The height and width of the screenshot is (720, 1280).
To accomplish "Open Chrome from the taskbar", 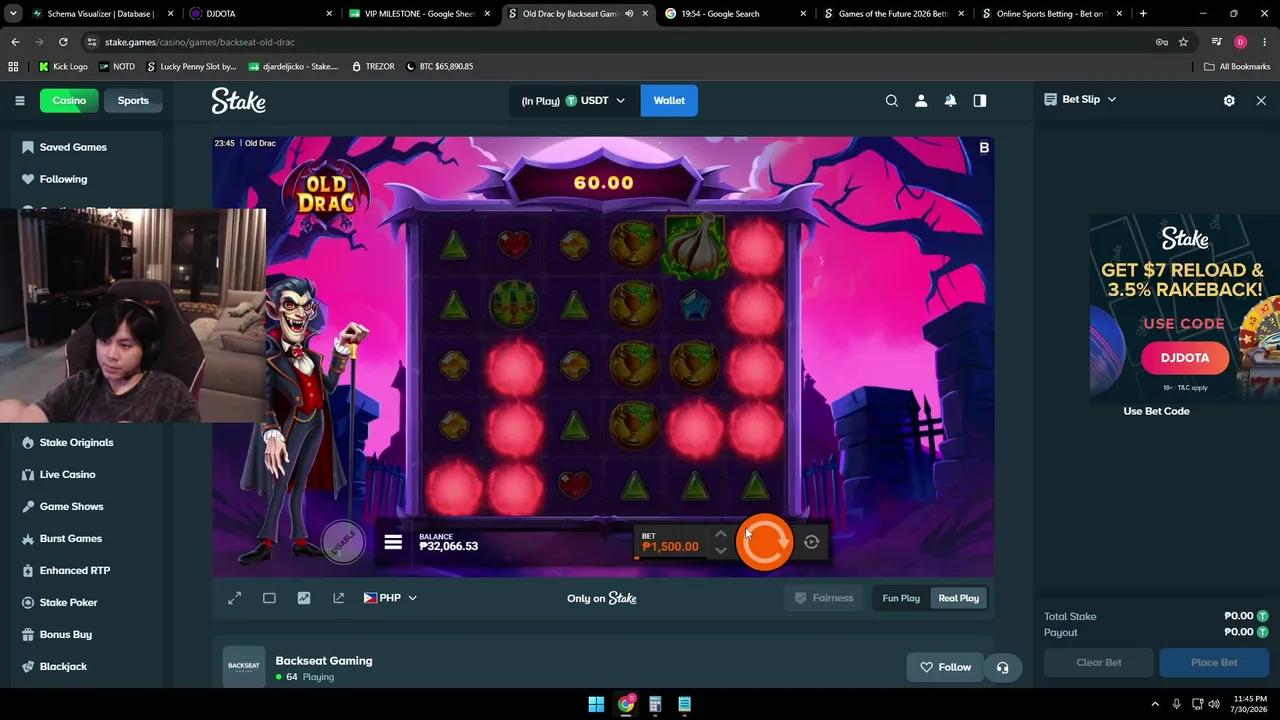I will [626, 704].
